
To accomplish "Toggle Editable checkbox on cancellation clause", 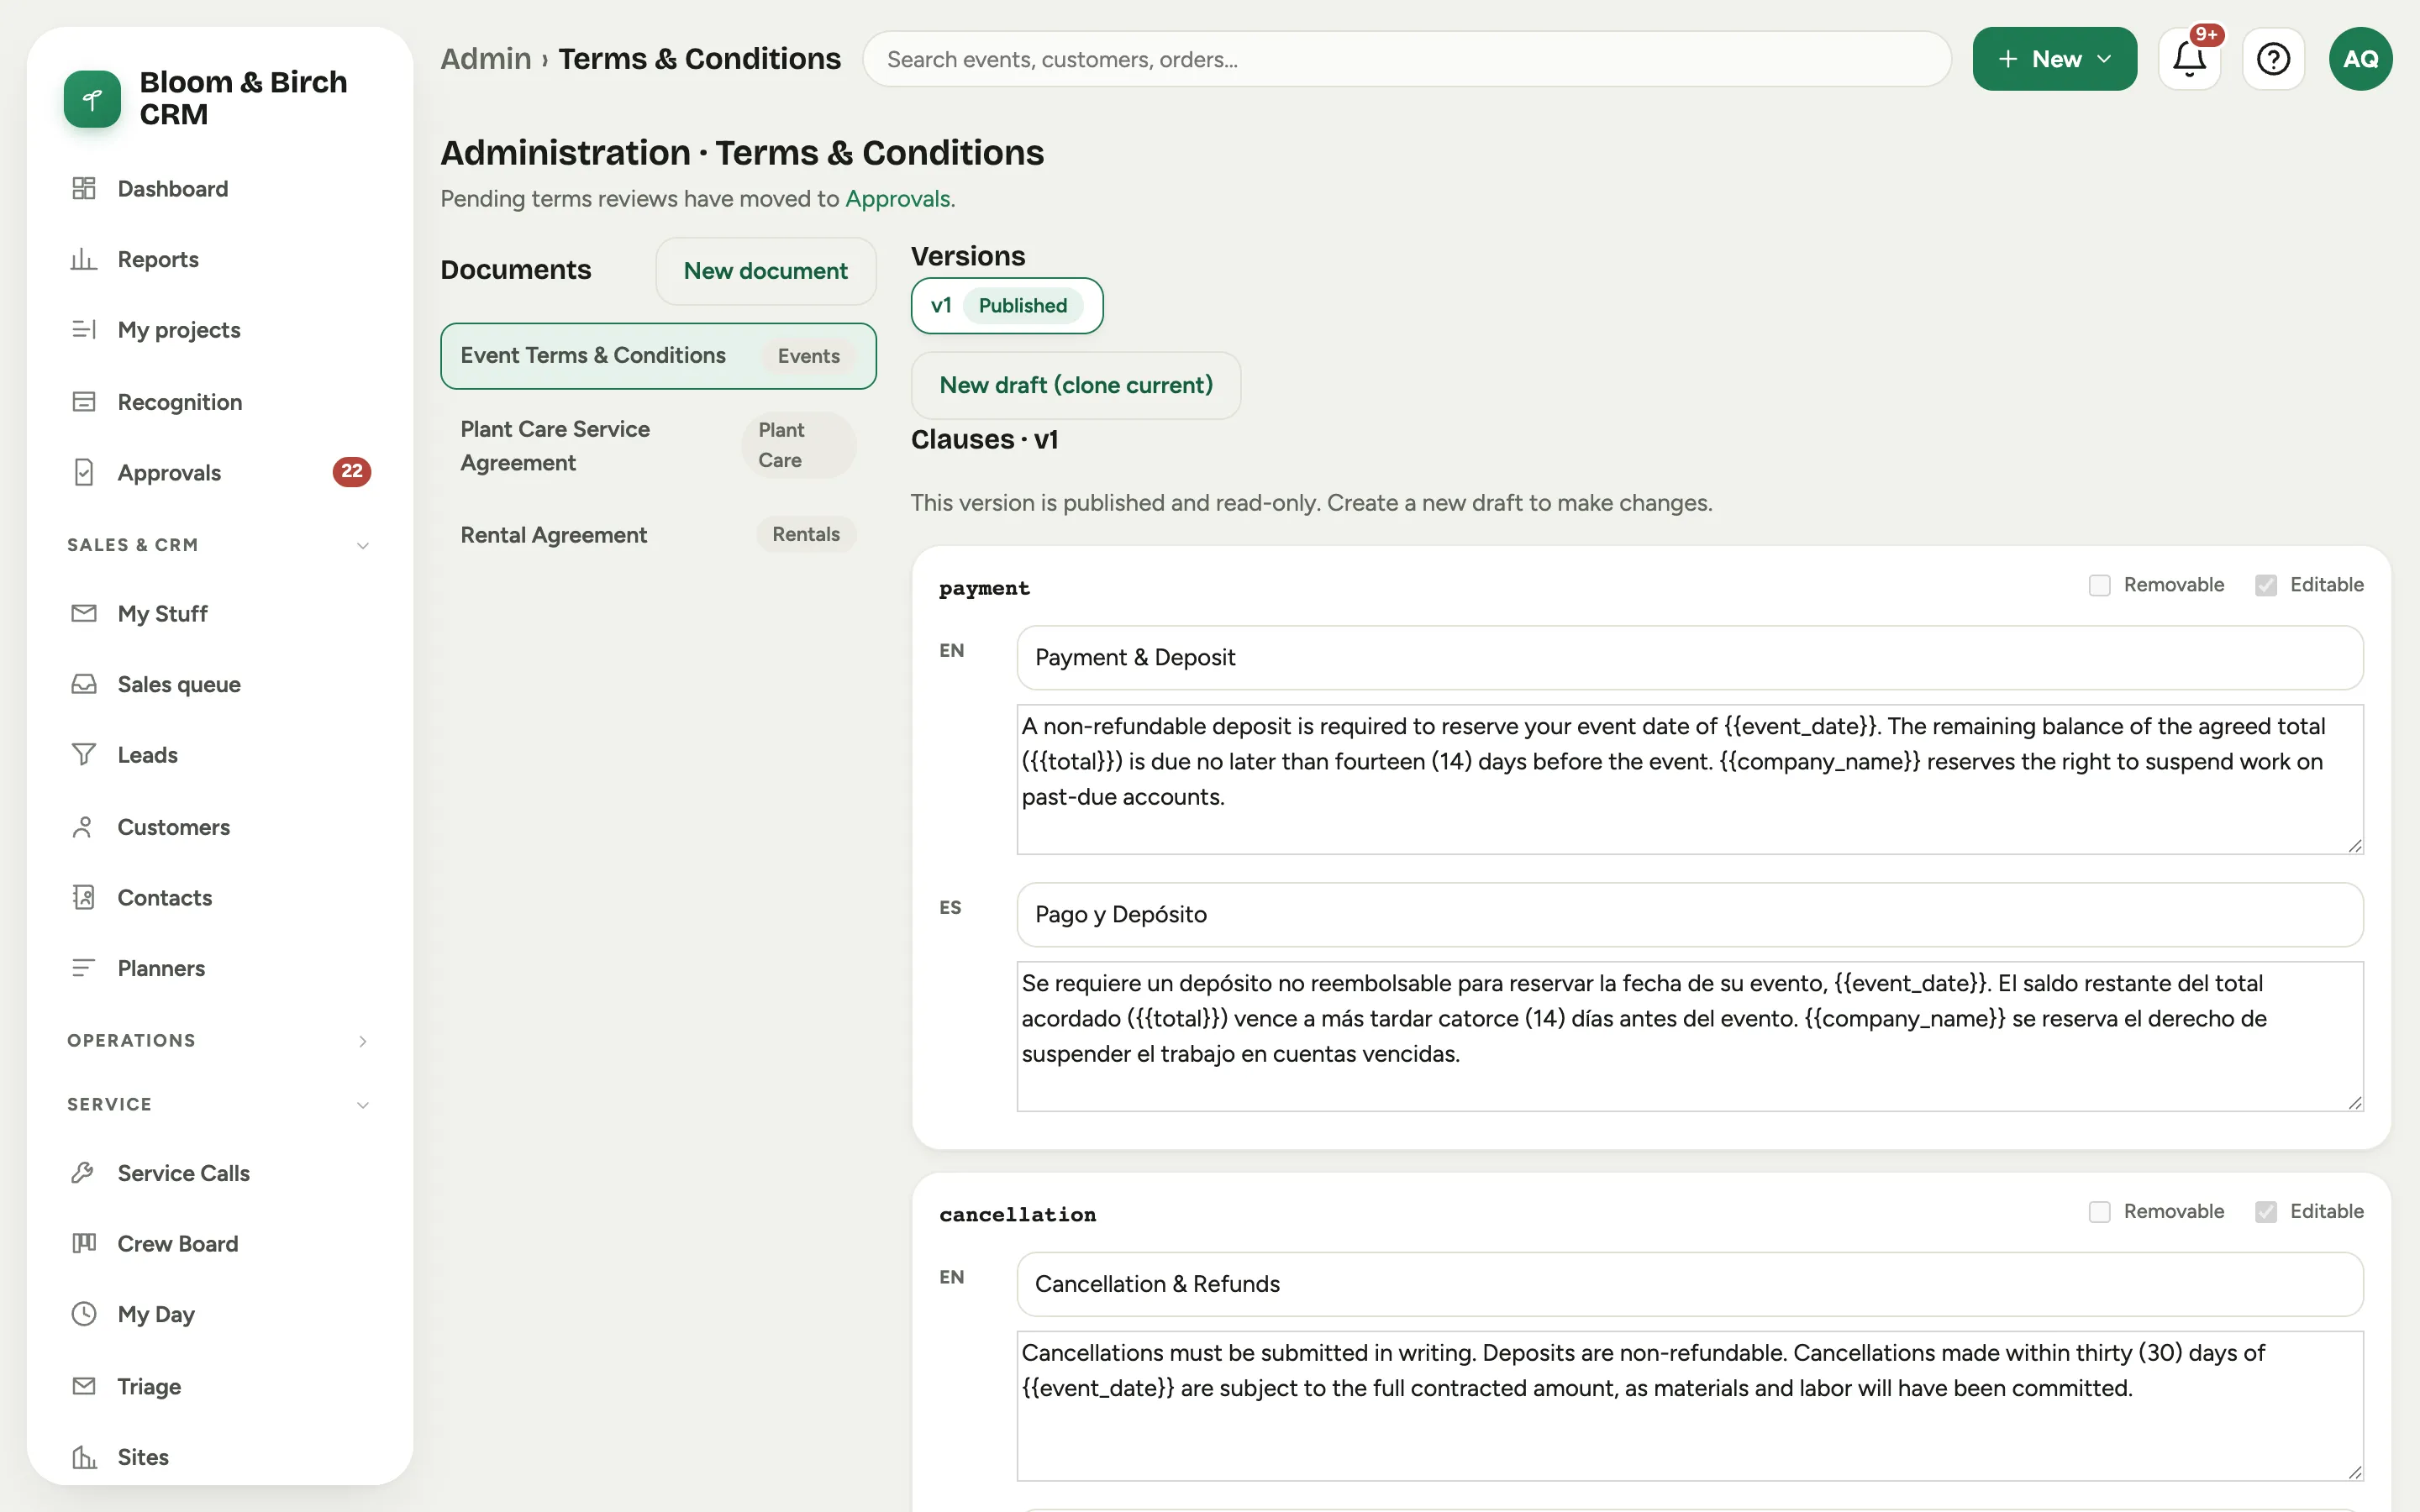I will 2266,1212.
